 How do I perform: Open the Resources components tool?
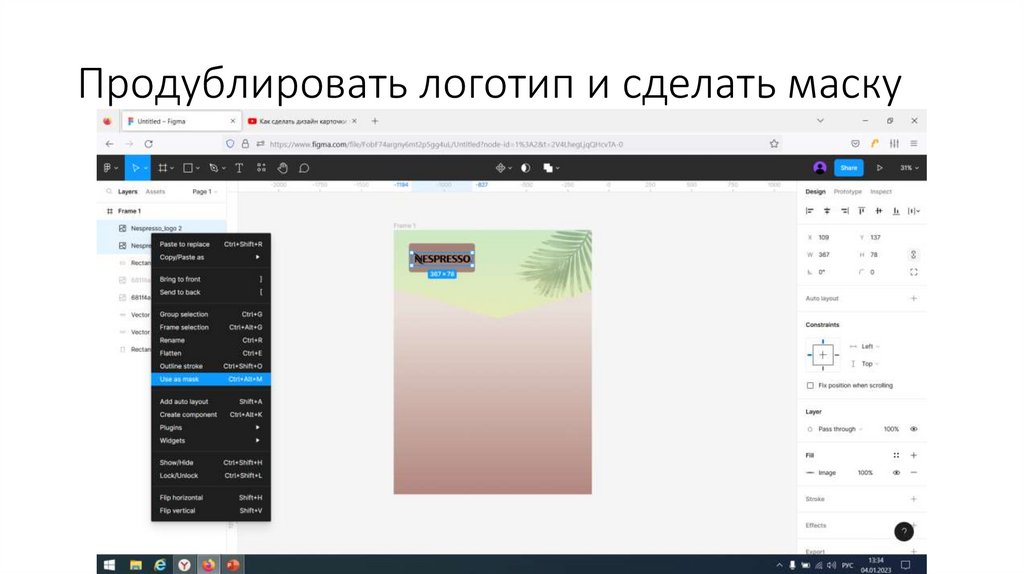click(261, 168)
